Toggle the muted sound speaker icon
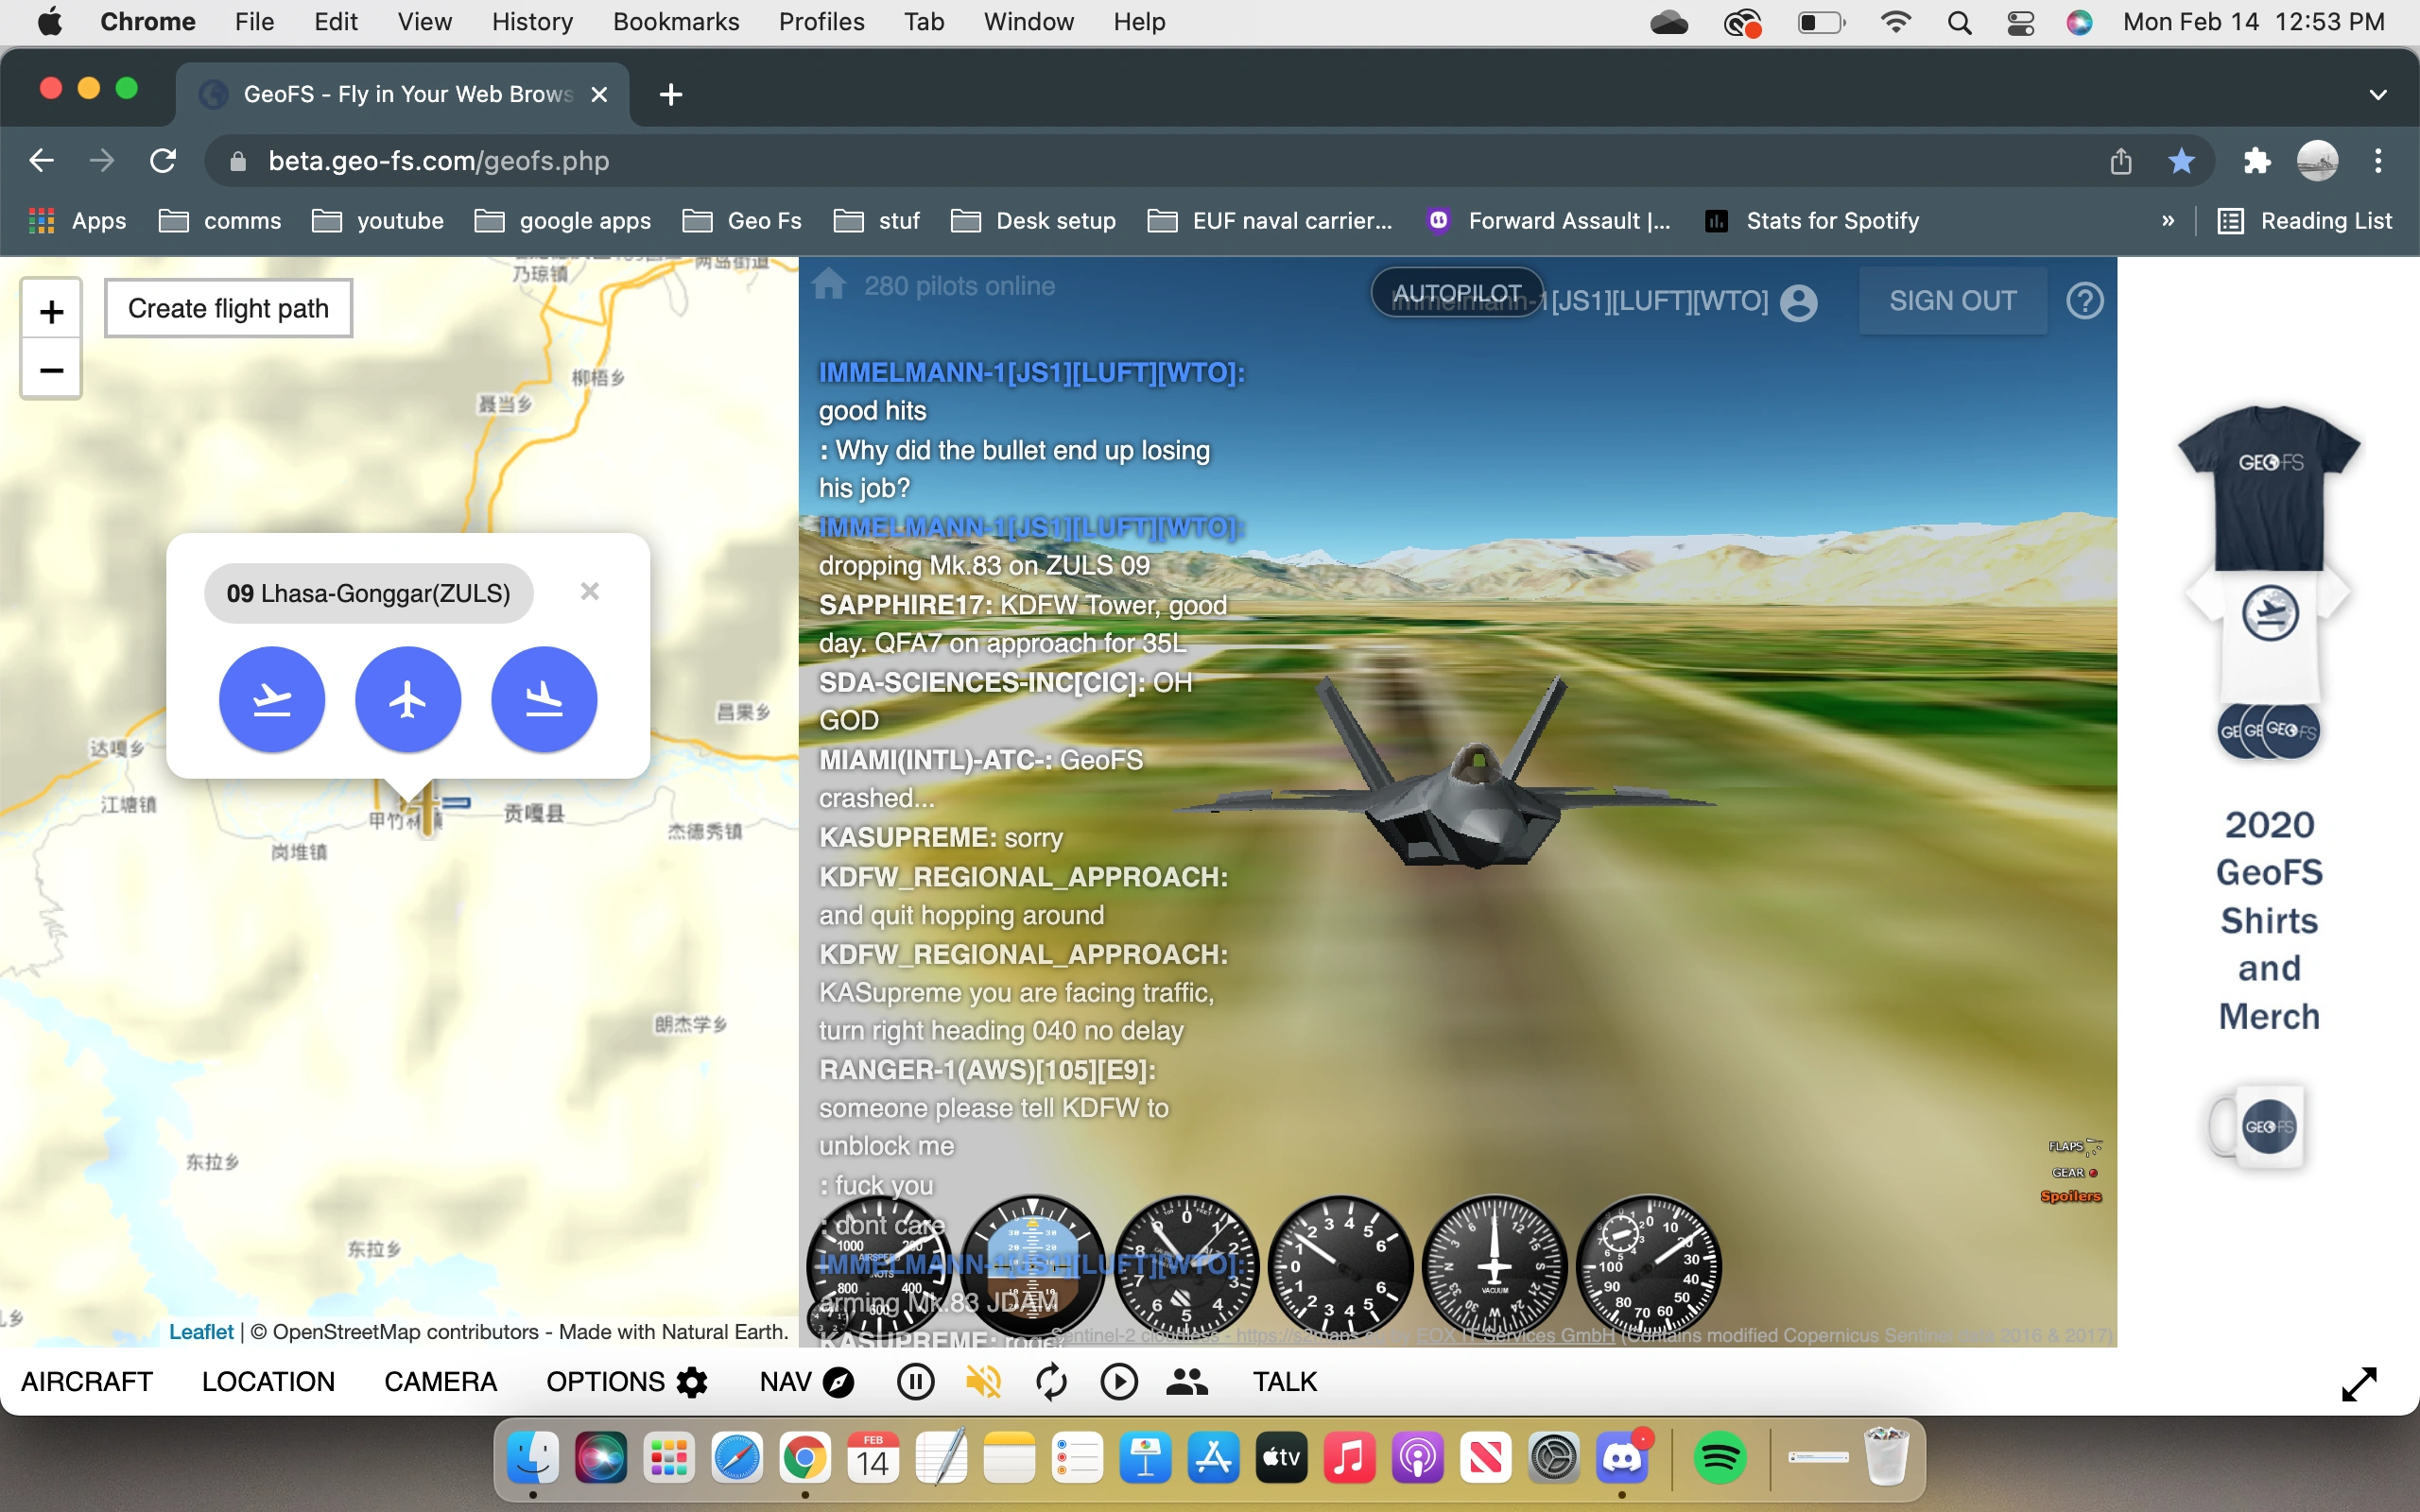Screen dimensions: 2420x1512 click(983, 1382)
